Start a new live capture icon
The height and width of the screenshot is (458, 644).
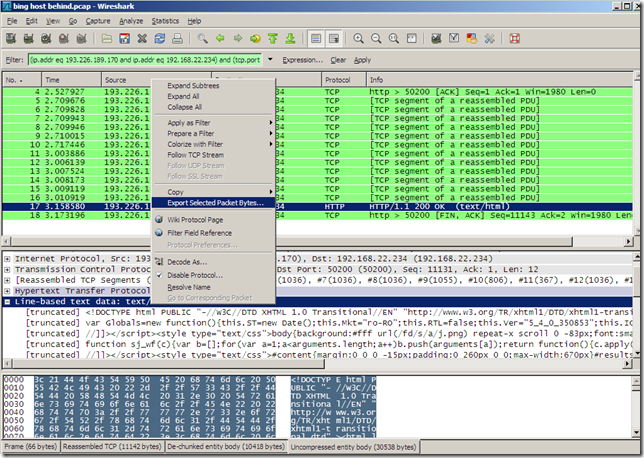tap(46, 39)
